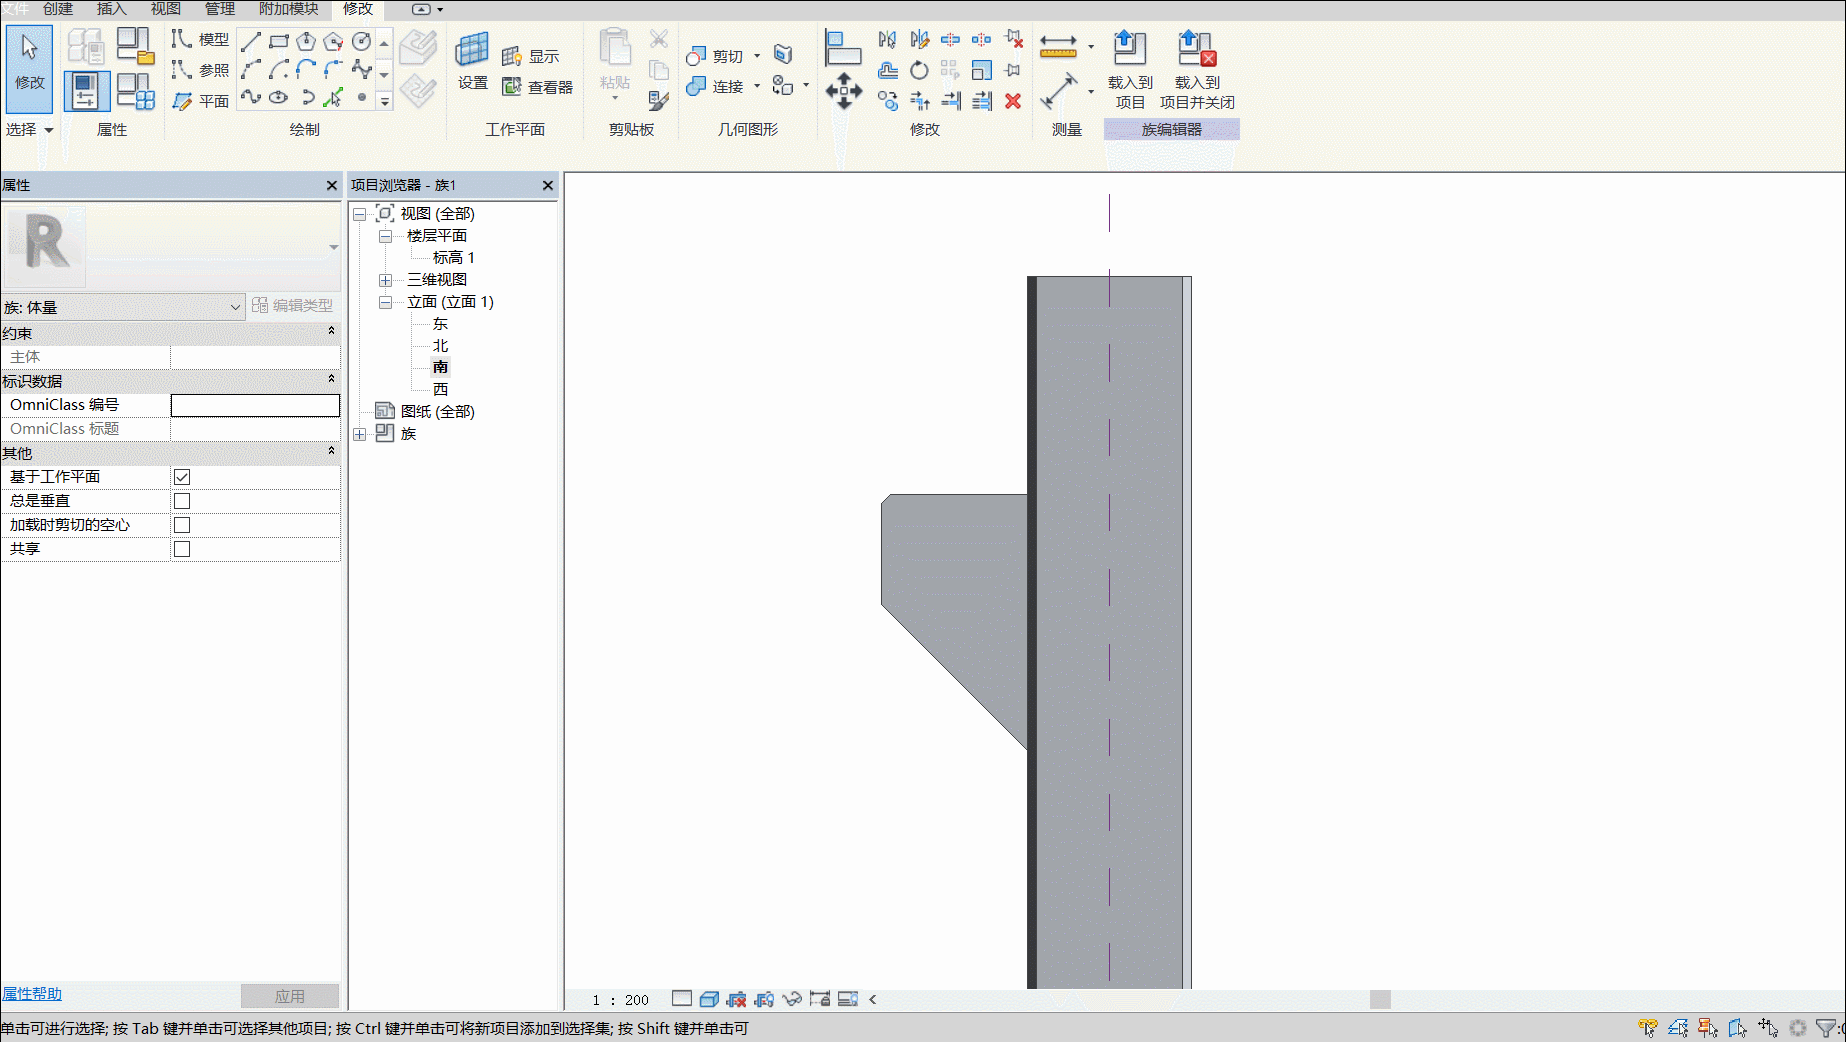This screenshot has height=1042, width=1846.
Task: Click 载入到项目并关闭 load and close
Action: tap(1197, 69)
